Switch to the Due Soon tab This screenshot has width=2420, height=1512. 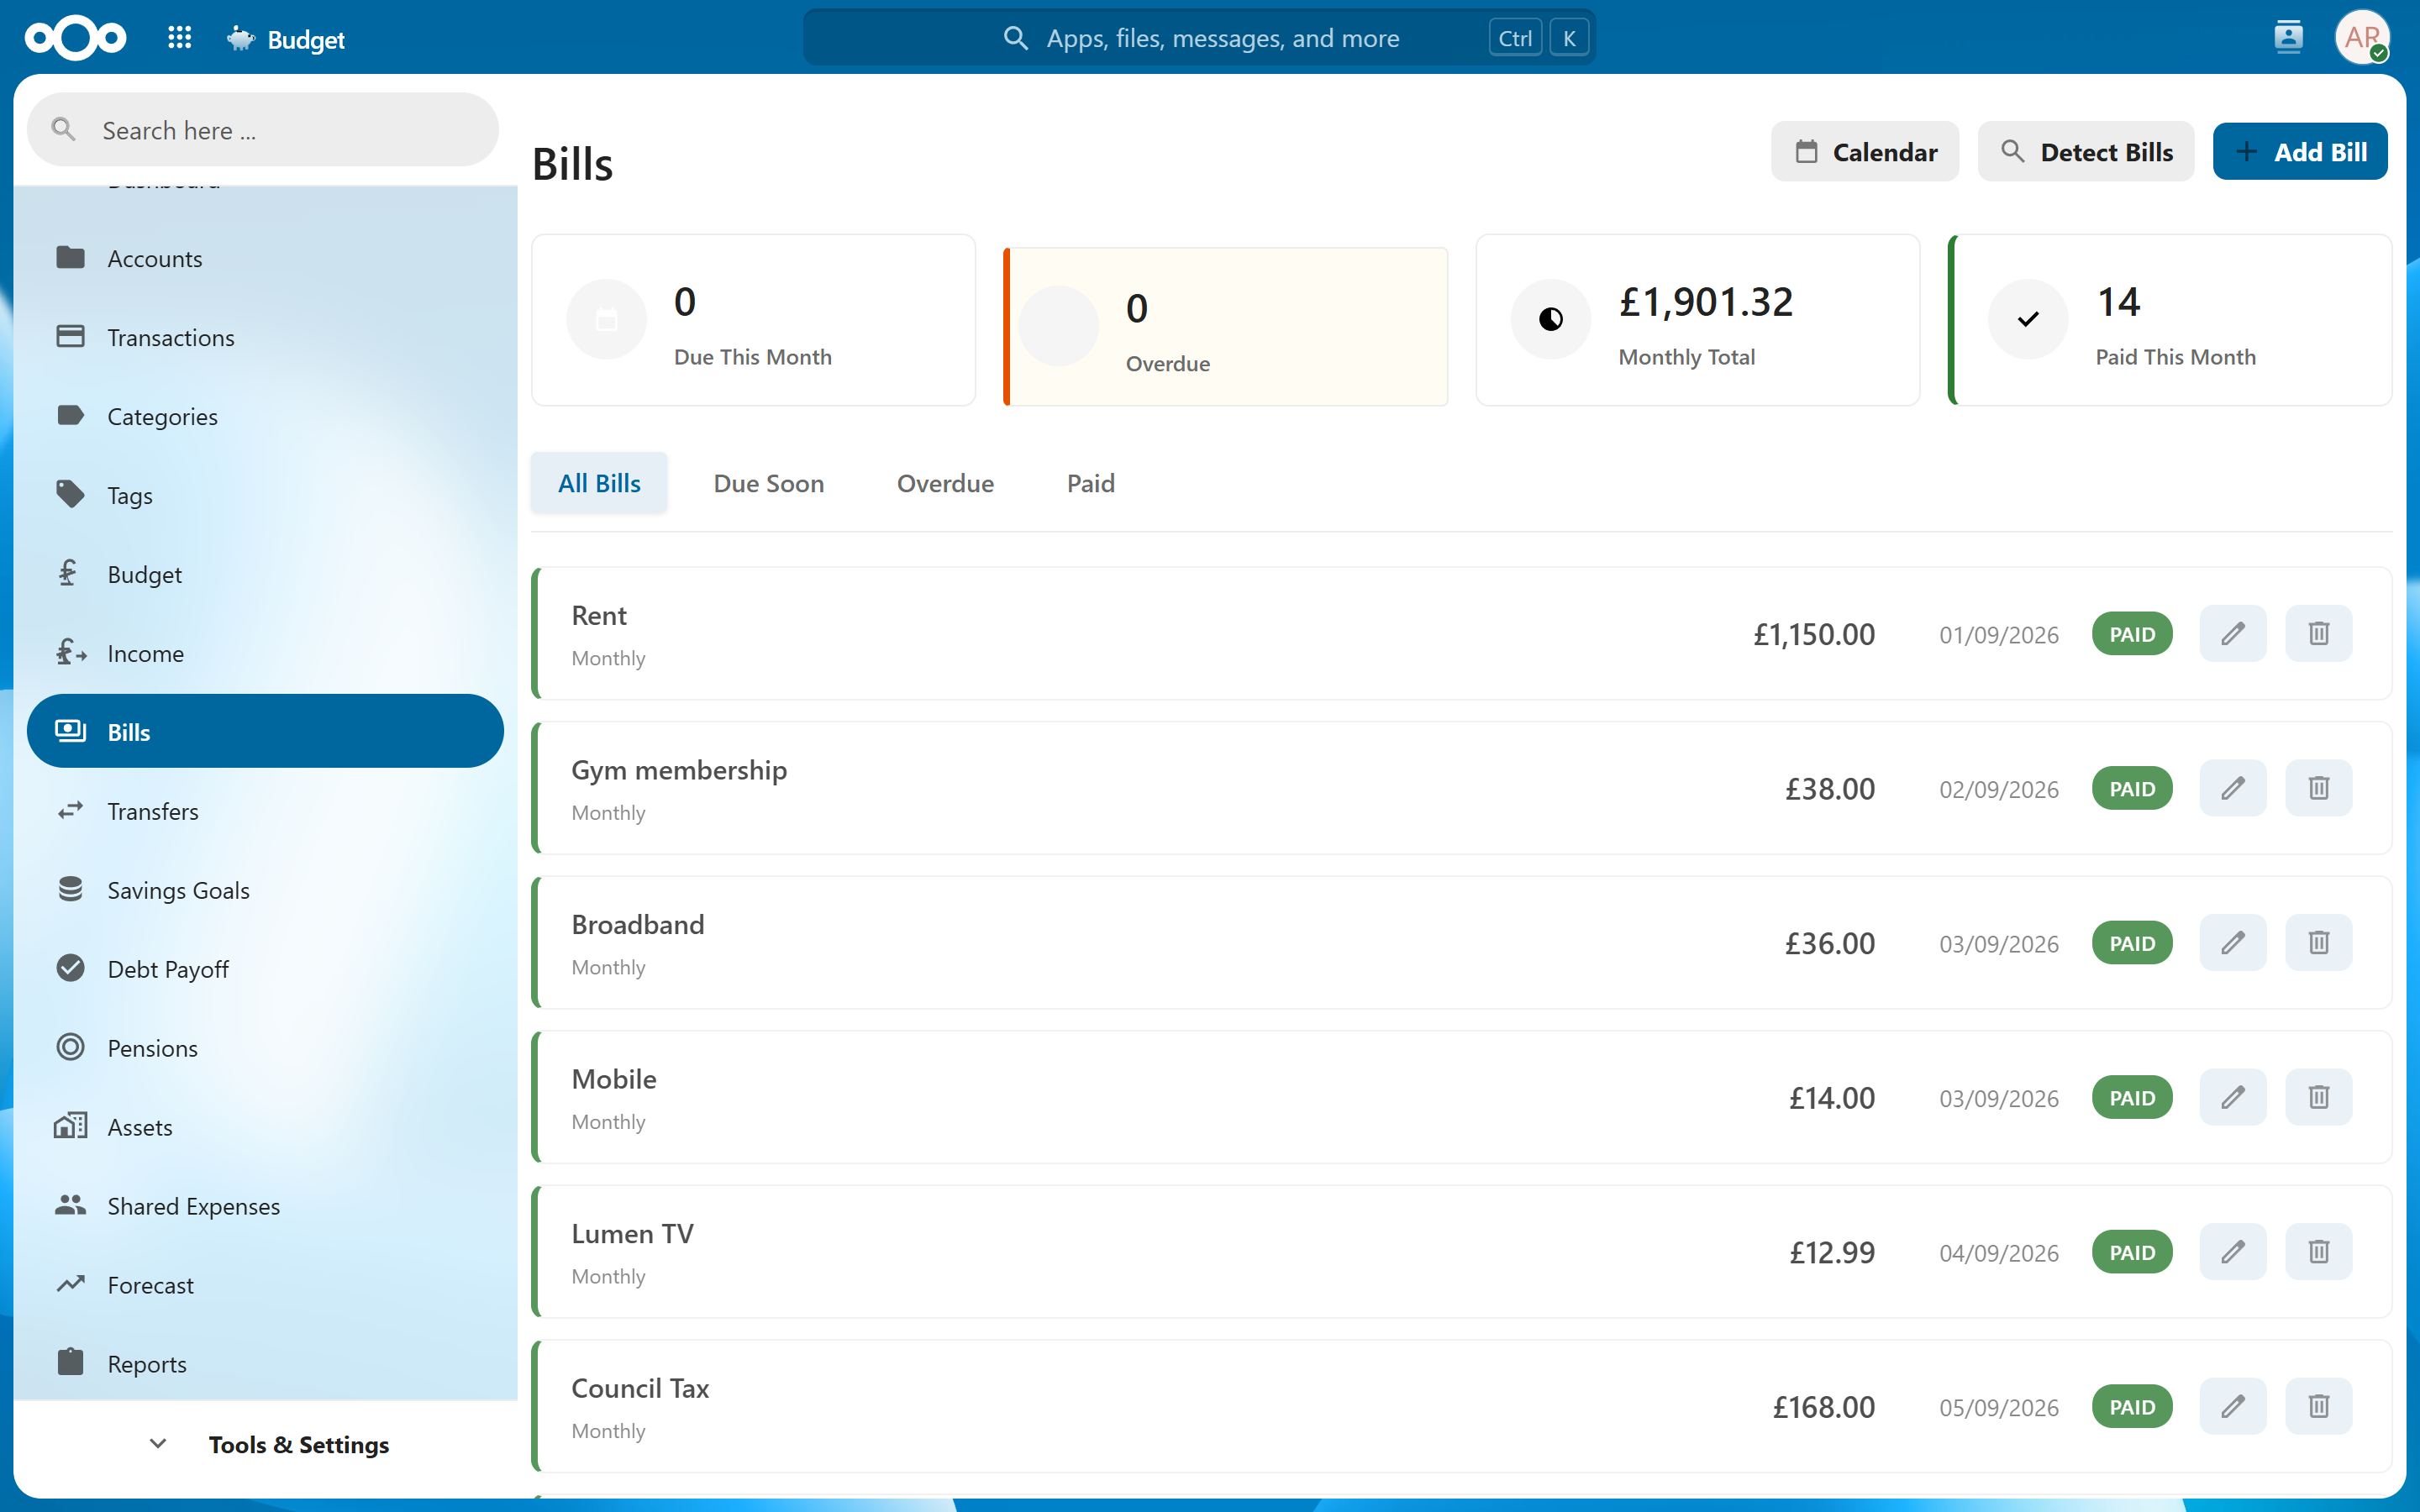768,483
